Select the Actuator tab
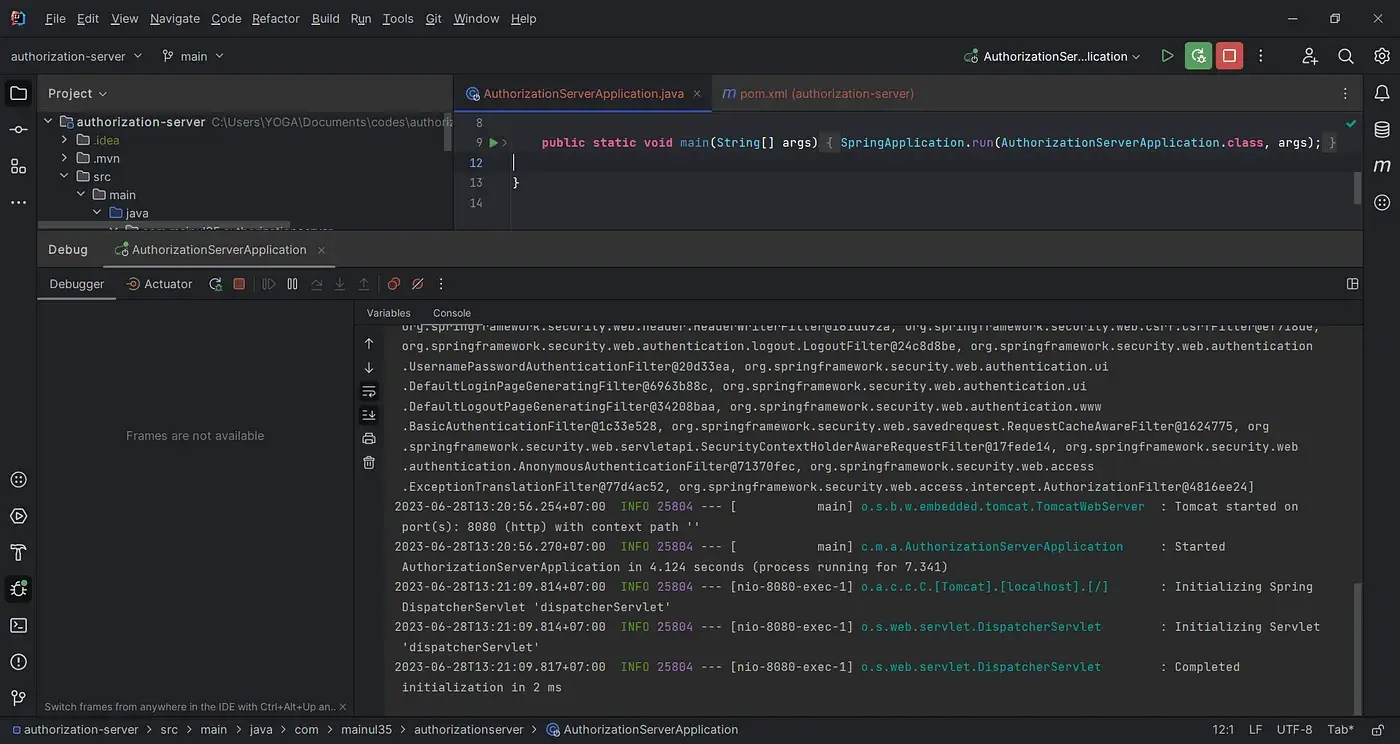The height and width of the screenshot is (744, 1400). point(160,284)
